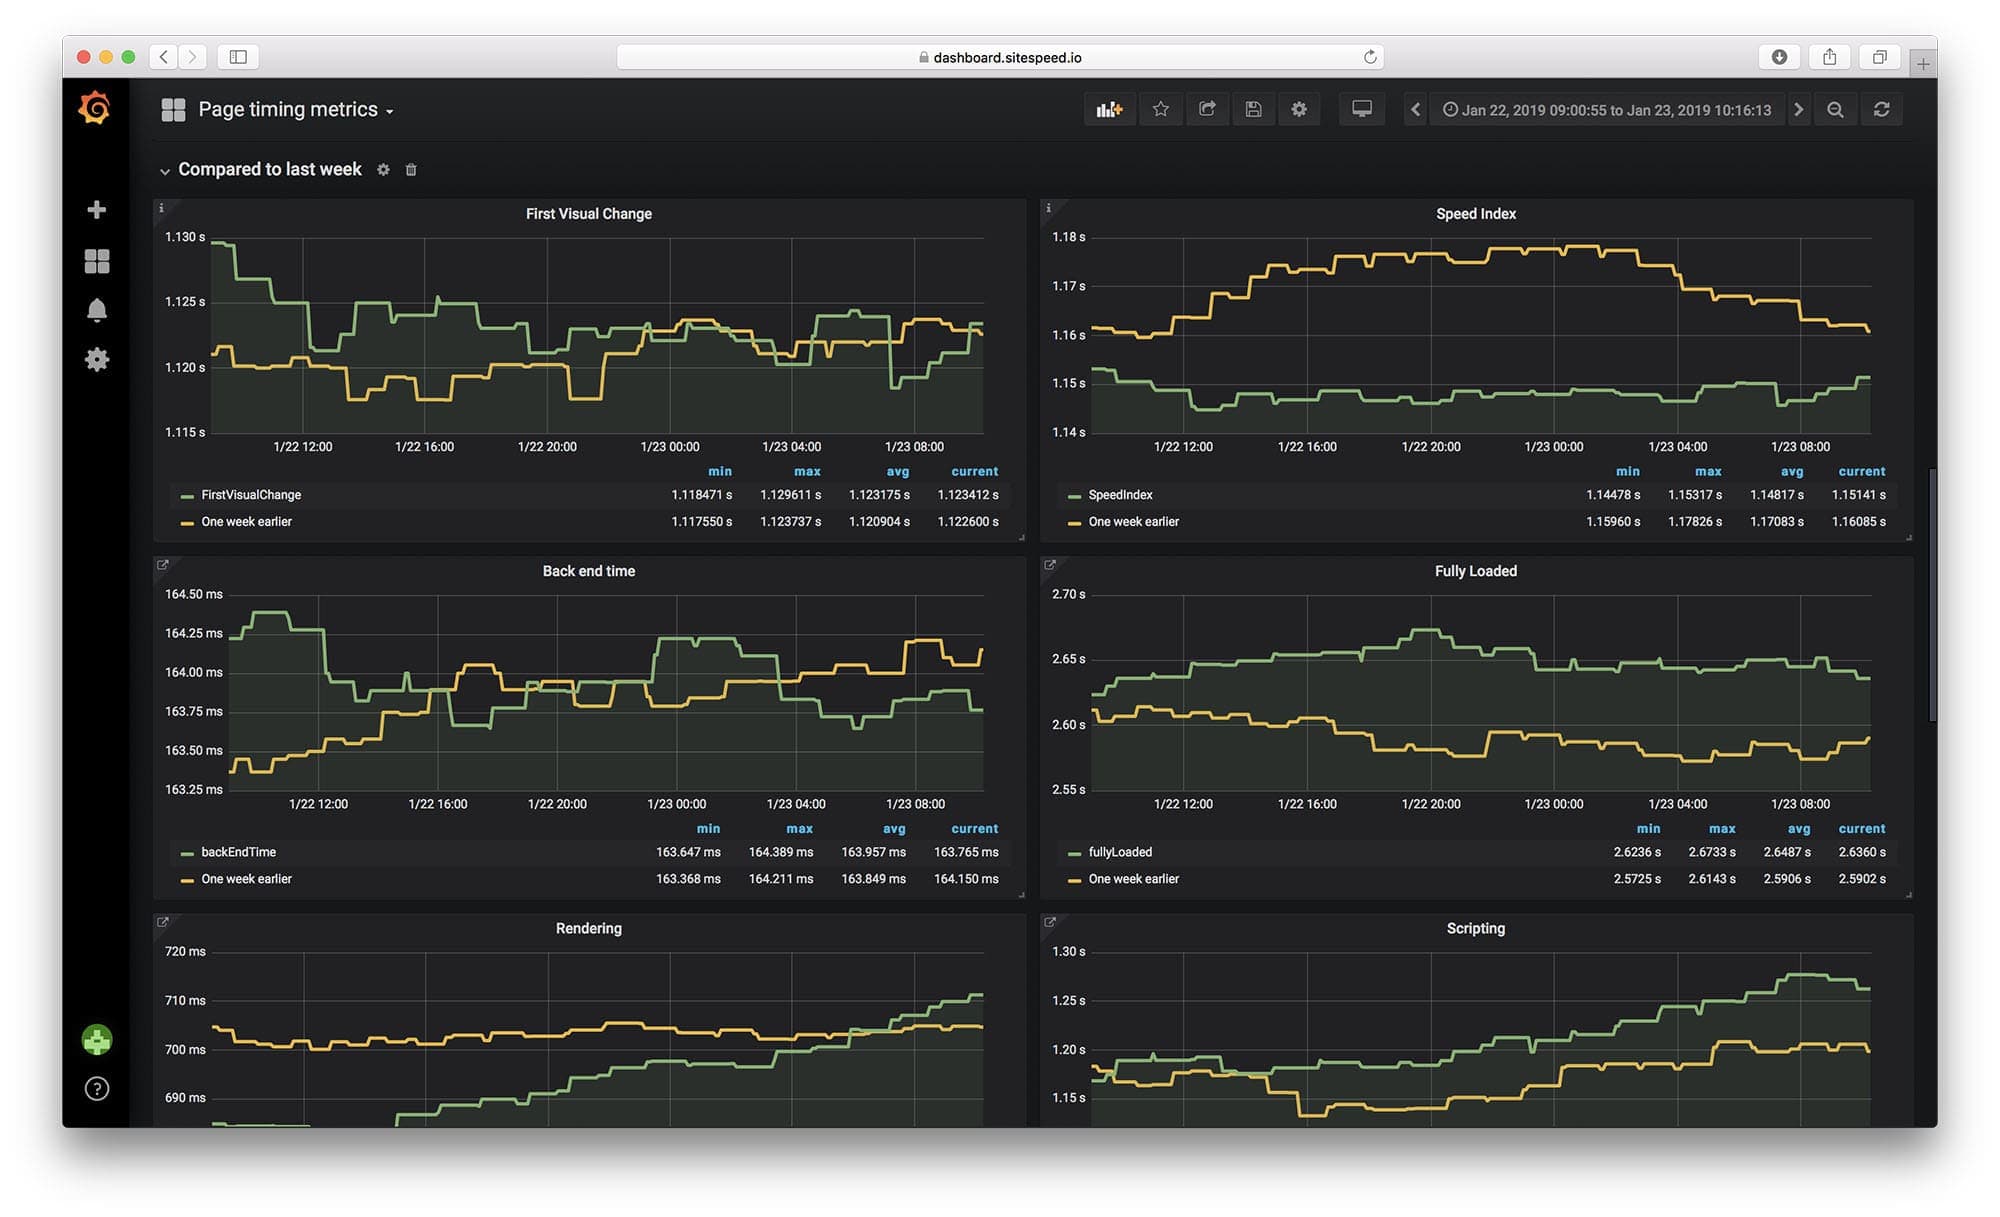This screenshot has height=1217, width=2000.
Task: Open Alerting bell in sidebar
Action: tap(97, 310)
